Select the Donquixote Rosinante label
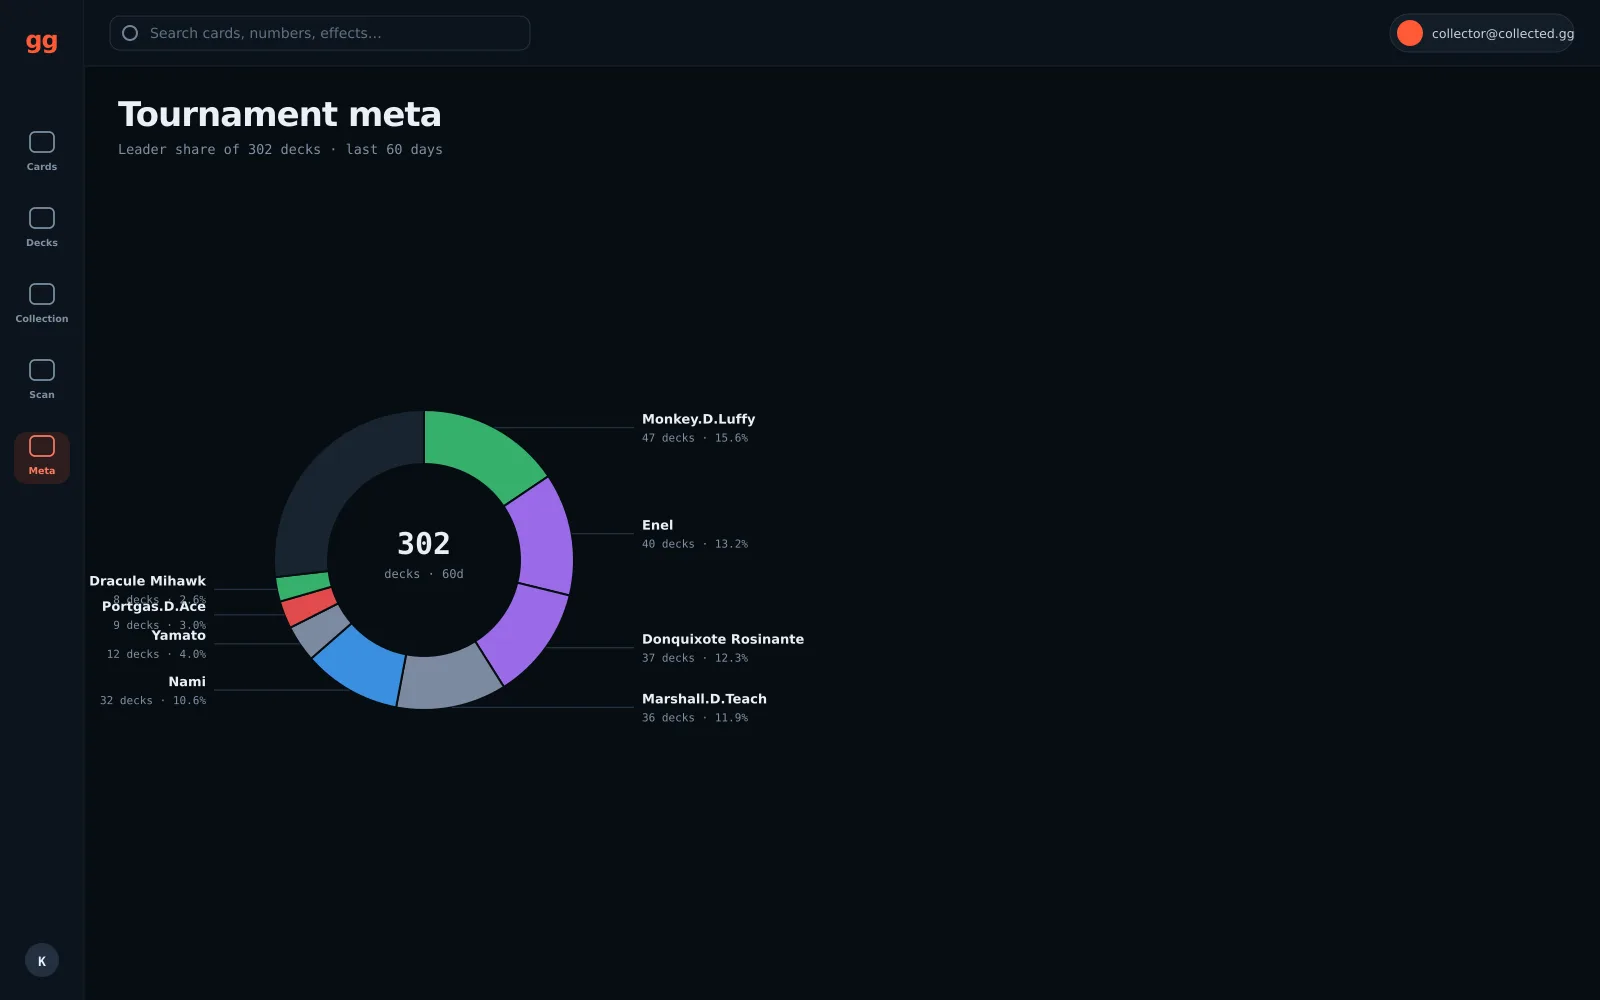This screenshot has height=1000, width=1600. pos(722,639)
